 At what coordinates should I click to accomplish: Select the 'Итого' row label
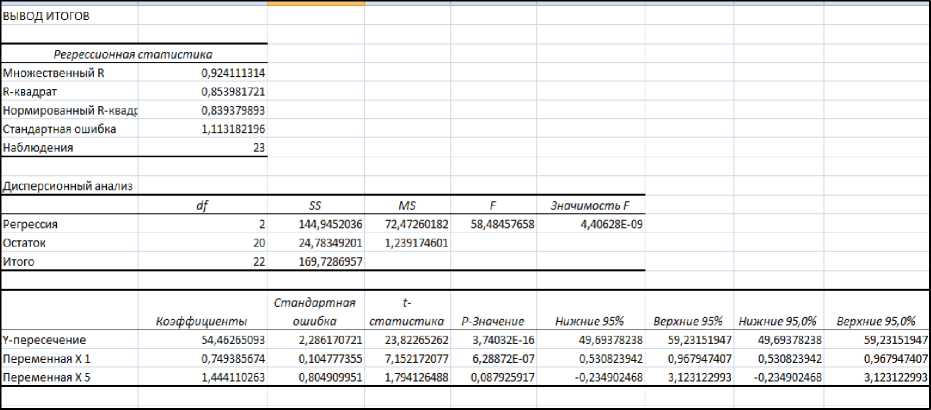18,262
